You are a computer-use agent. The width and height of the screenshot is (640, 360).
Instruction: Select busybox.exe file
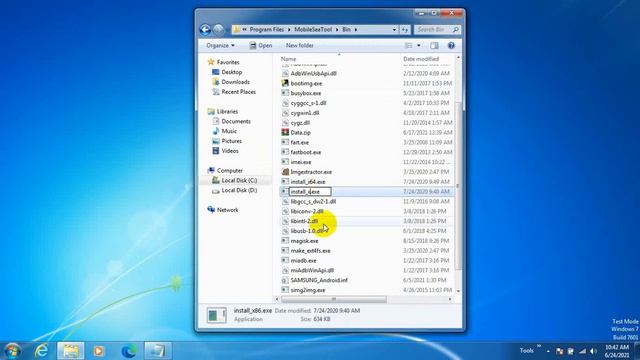click(x=306, y=93)
